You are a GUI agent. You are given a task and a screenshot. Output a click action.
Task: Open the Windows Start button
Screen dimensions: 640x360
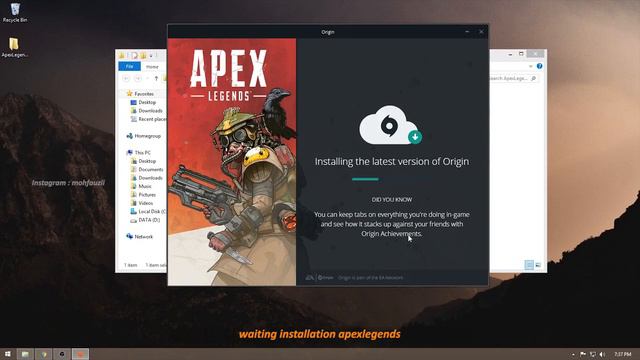click(7, 354)
